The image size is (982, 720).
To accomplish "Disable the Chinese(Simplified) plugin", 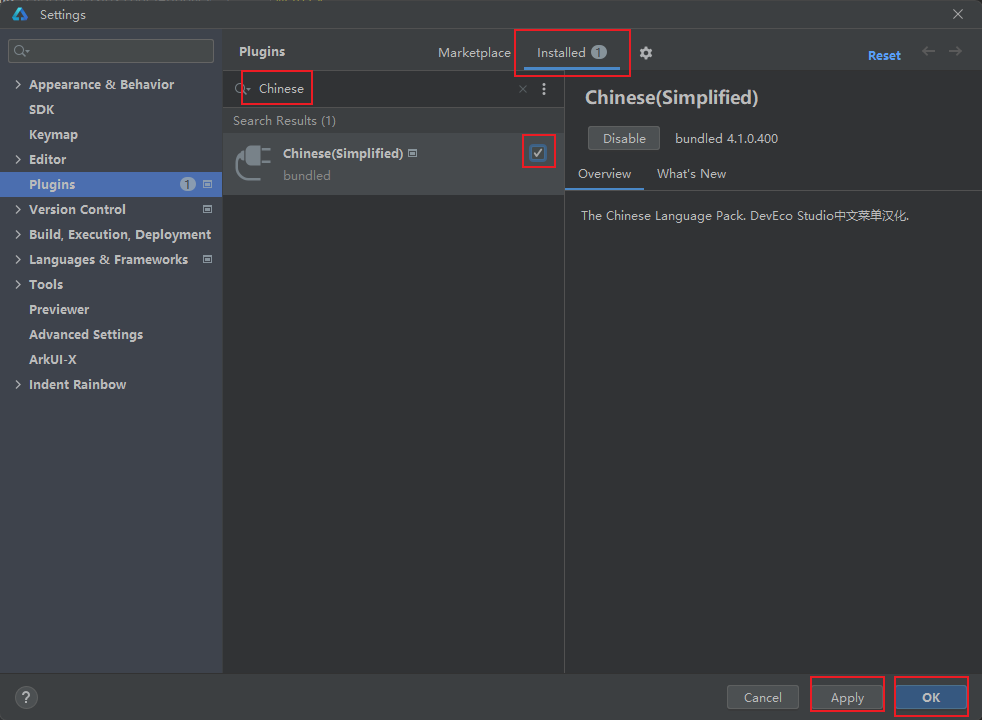I will pyautogui.click(x=624, y=138).
